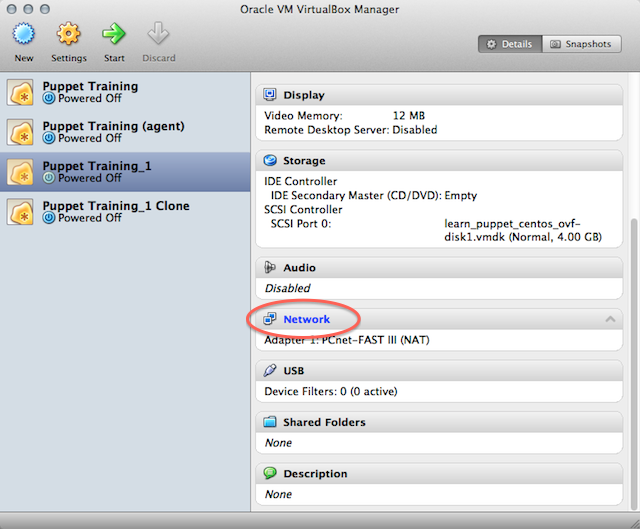This screenshot has width=640, height=529.
Task: Select the Puppet Training VM entry
Action: [x=125, y=92]
